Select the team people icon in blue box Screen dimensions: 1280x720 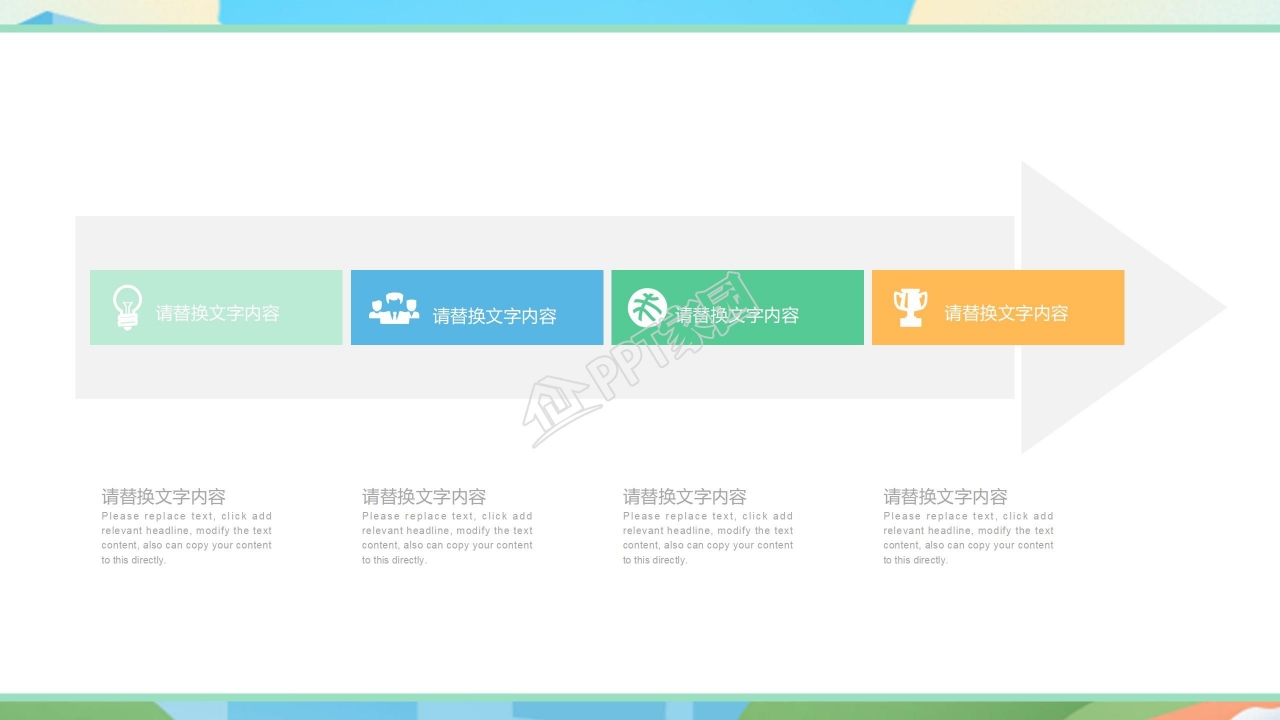(394, 308)
